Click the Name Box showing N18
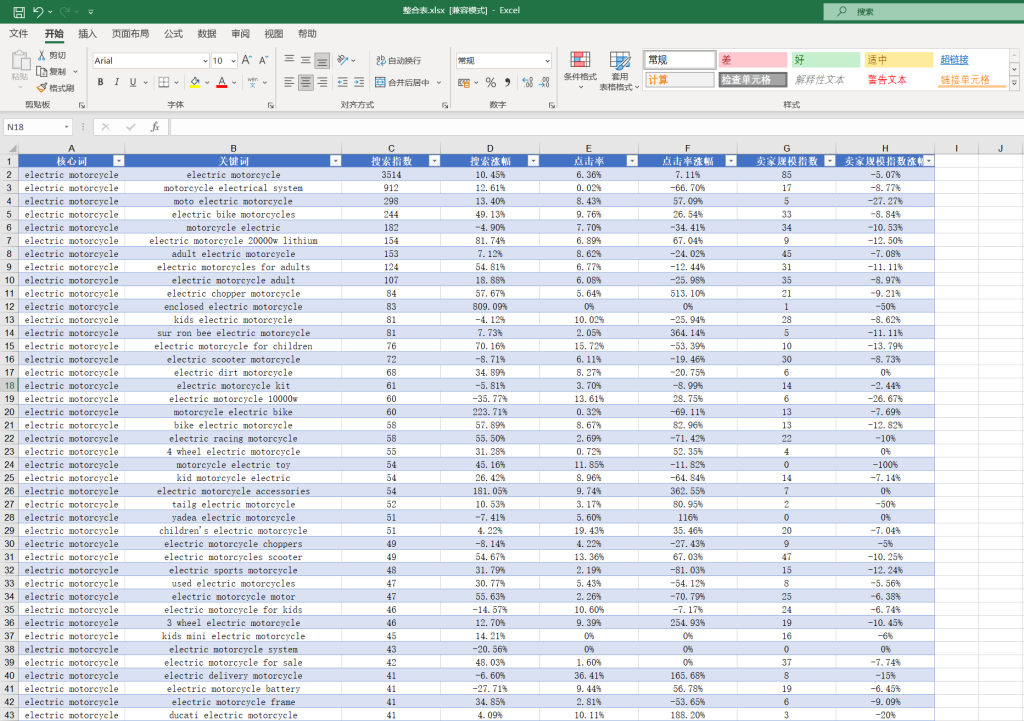Viewport: 1024px width, 721px height. 33,127
